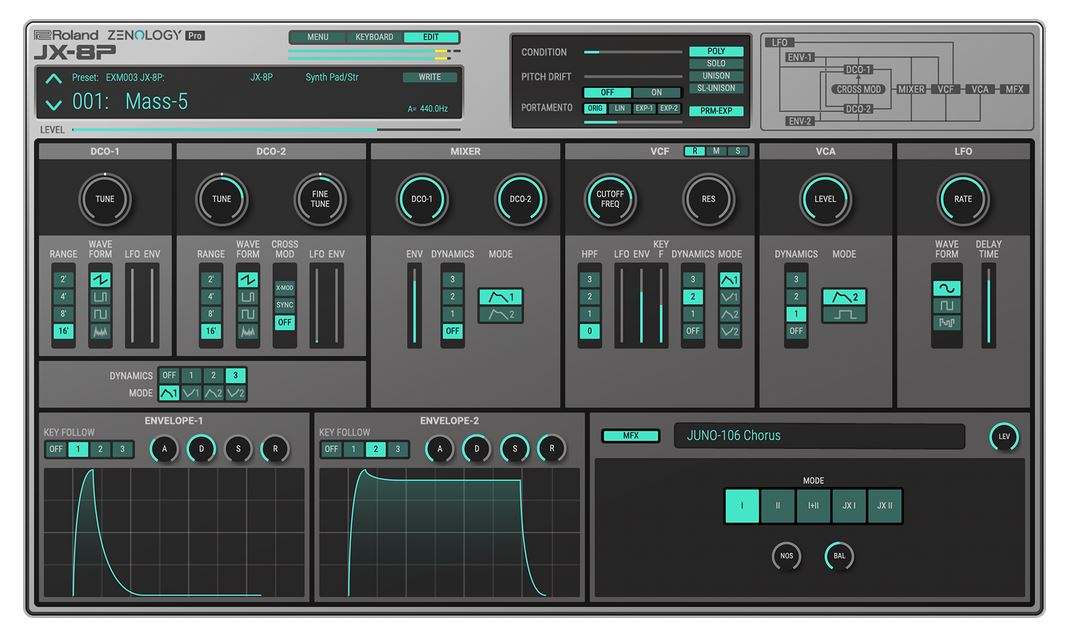This screenshot has height=636, width=1070.
Task: Pick random waveform in LFO section
Action: click(x=946, y=323)
